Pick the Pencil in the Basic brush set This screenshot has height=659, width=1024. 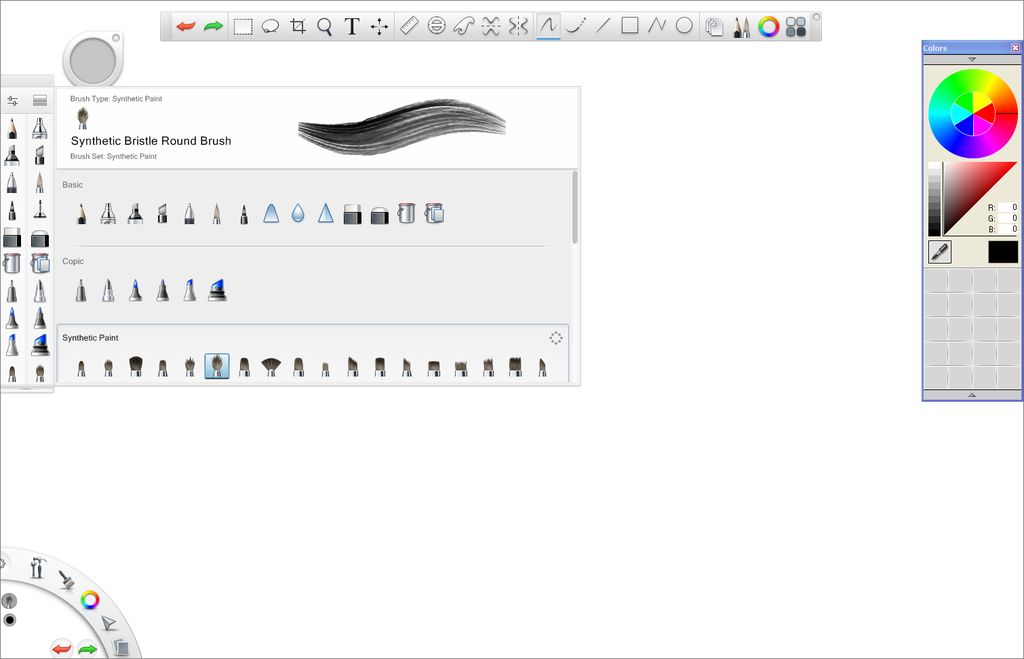pos(81,214)
